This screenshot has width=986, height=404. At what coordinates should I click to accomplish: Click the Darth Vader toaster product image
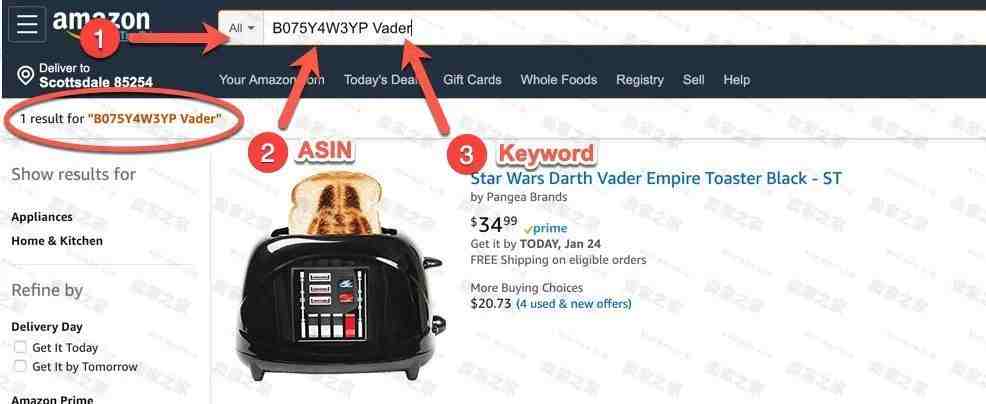tap(341, 277)
